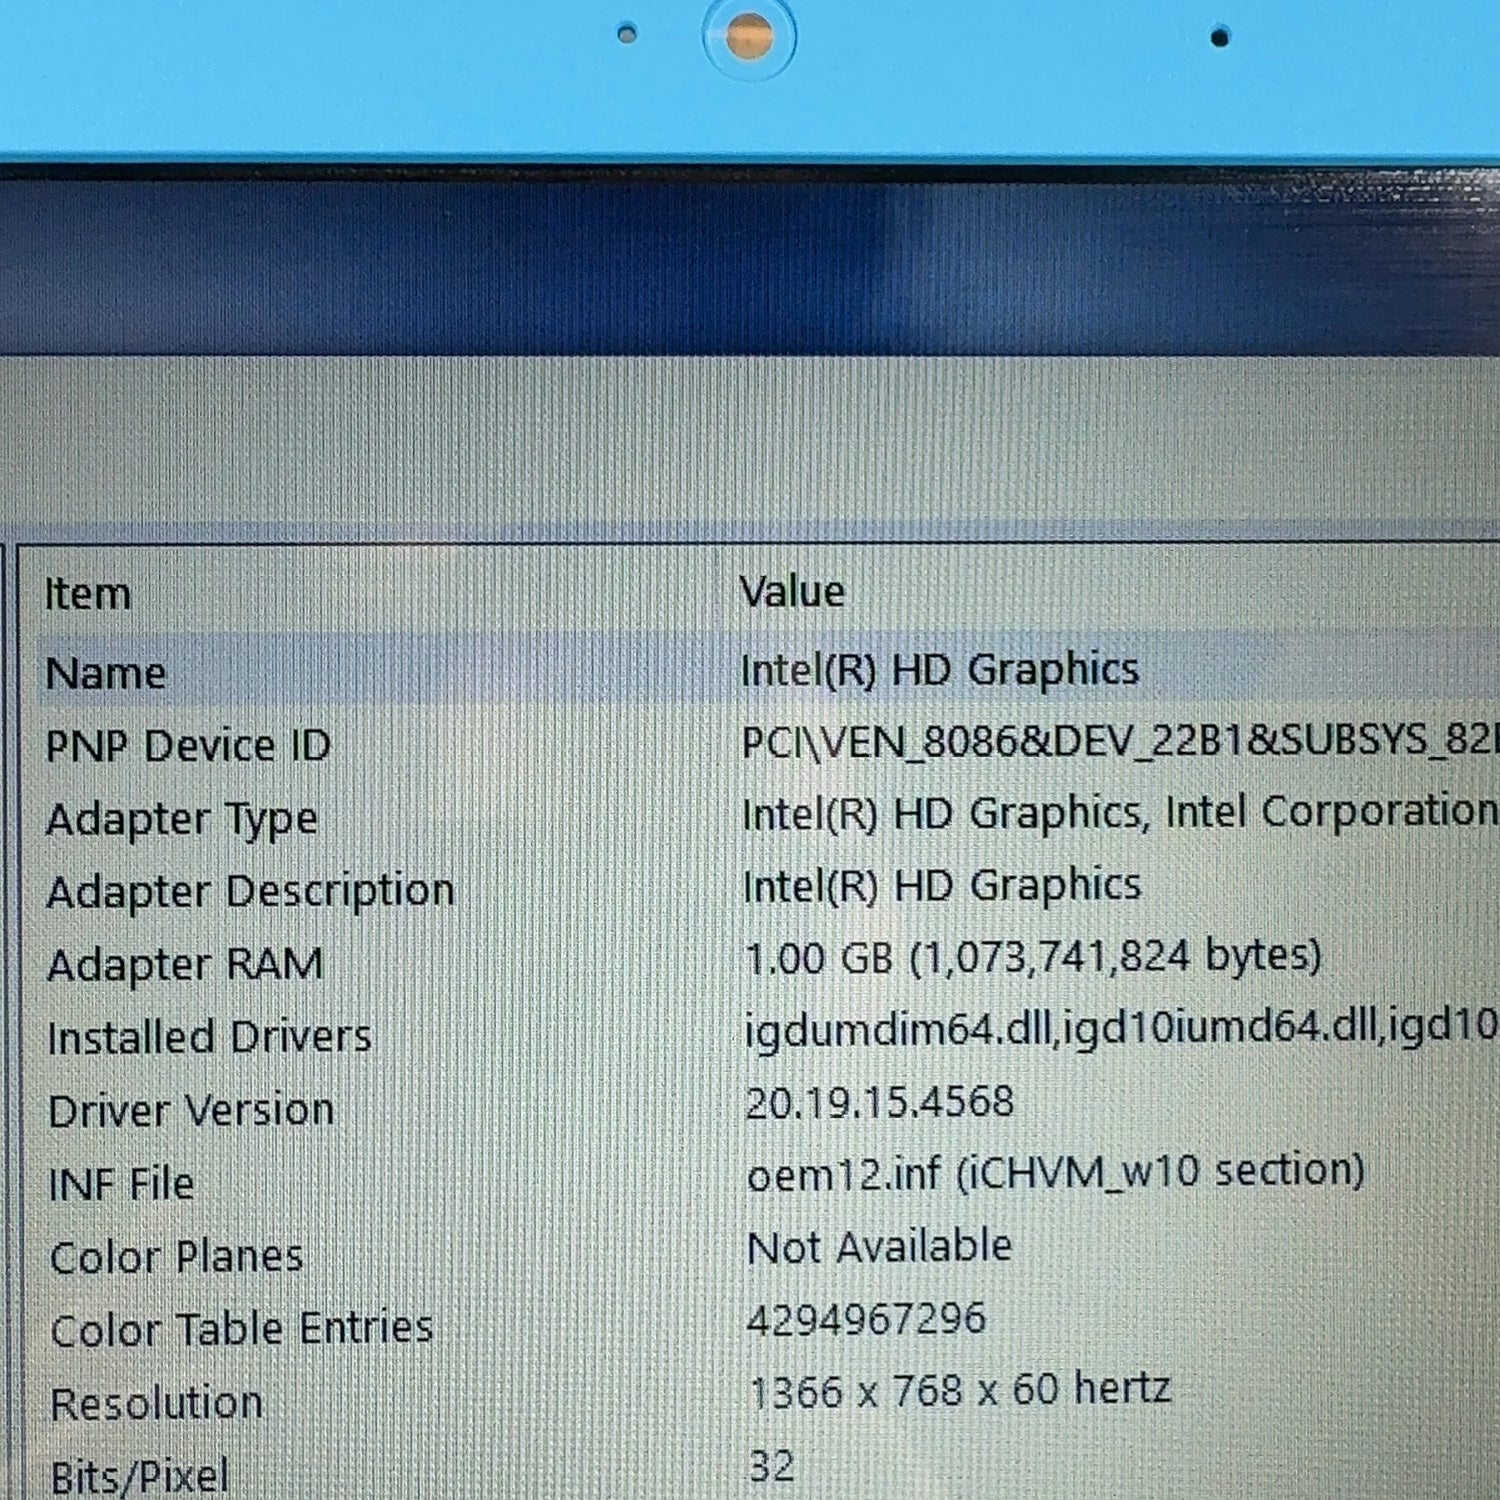
Task: Click the 'Not Available' value
Action: coord(880,1247)
